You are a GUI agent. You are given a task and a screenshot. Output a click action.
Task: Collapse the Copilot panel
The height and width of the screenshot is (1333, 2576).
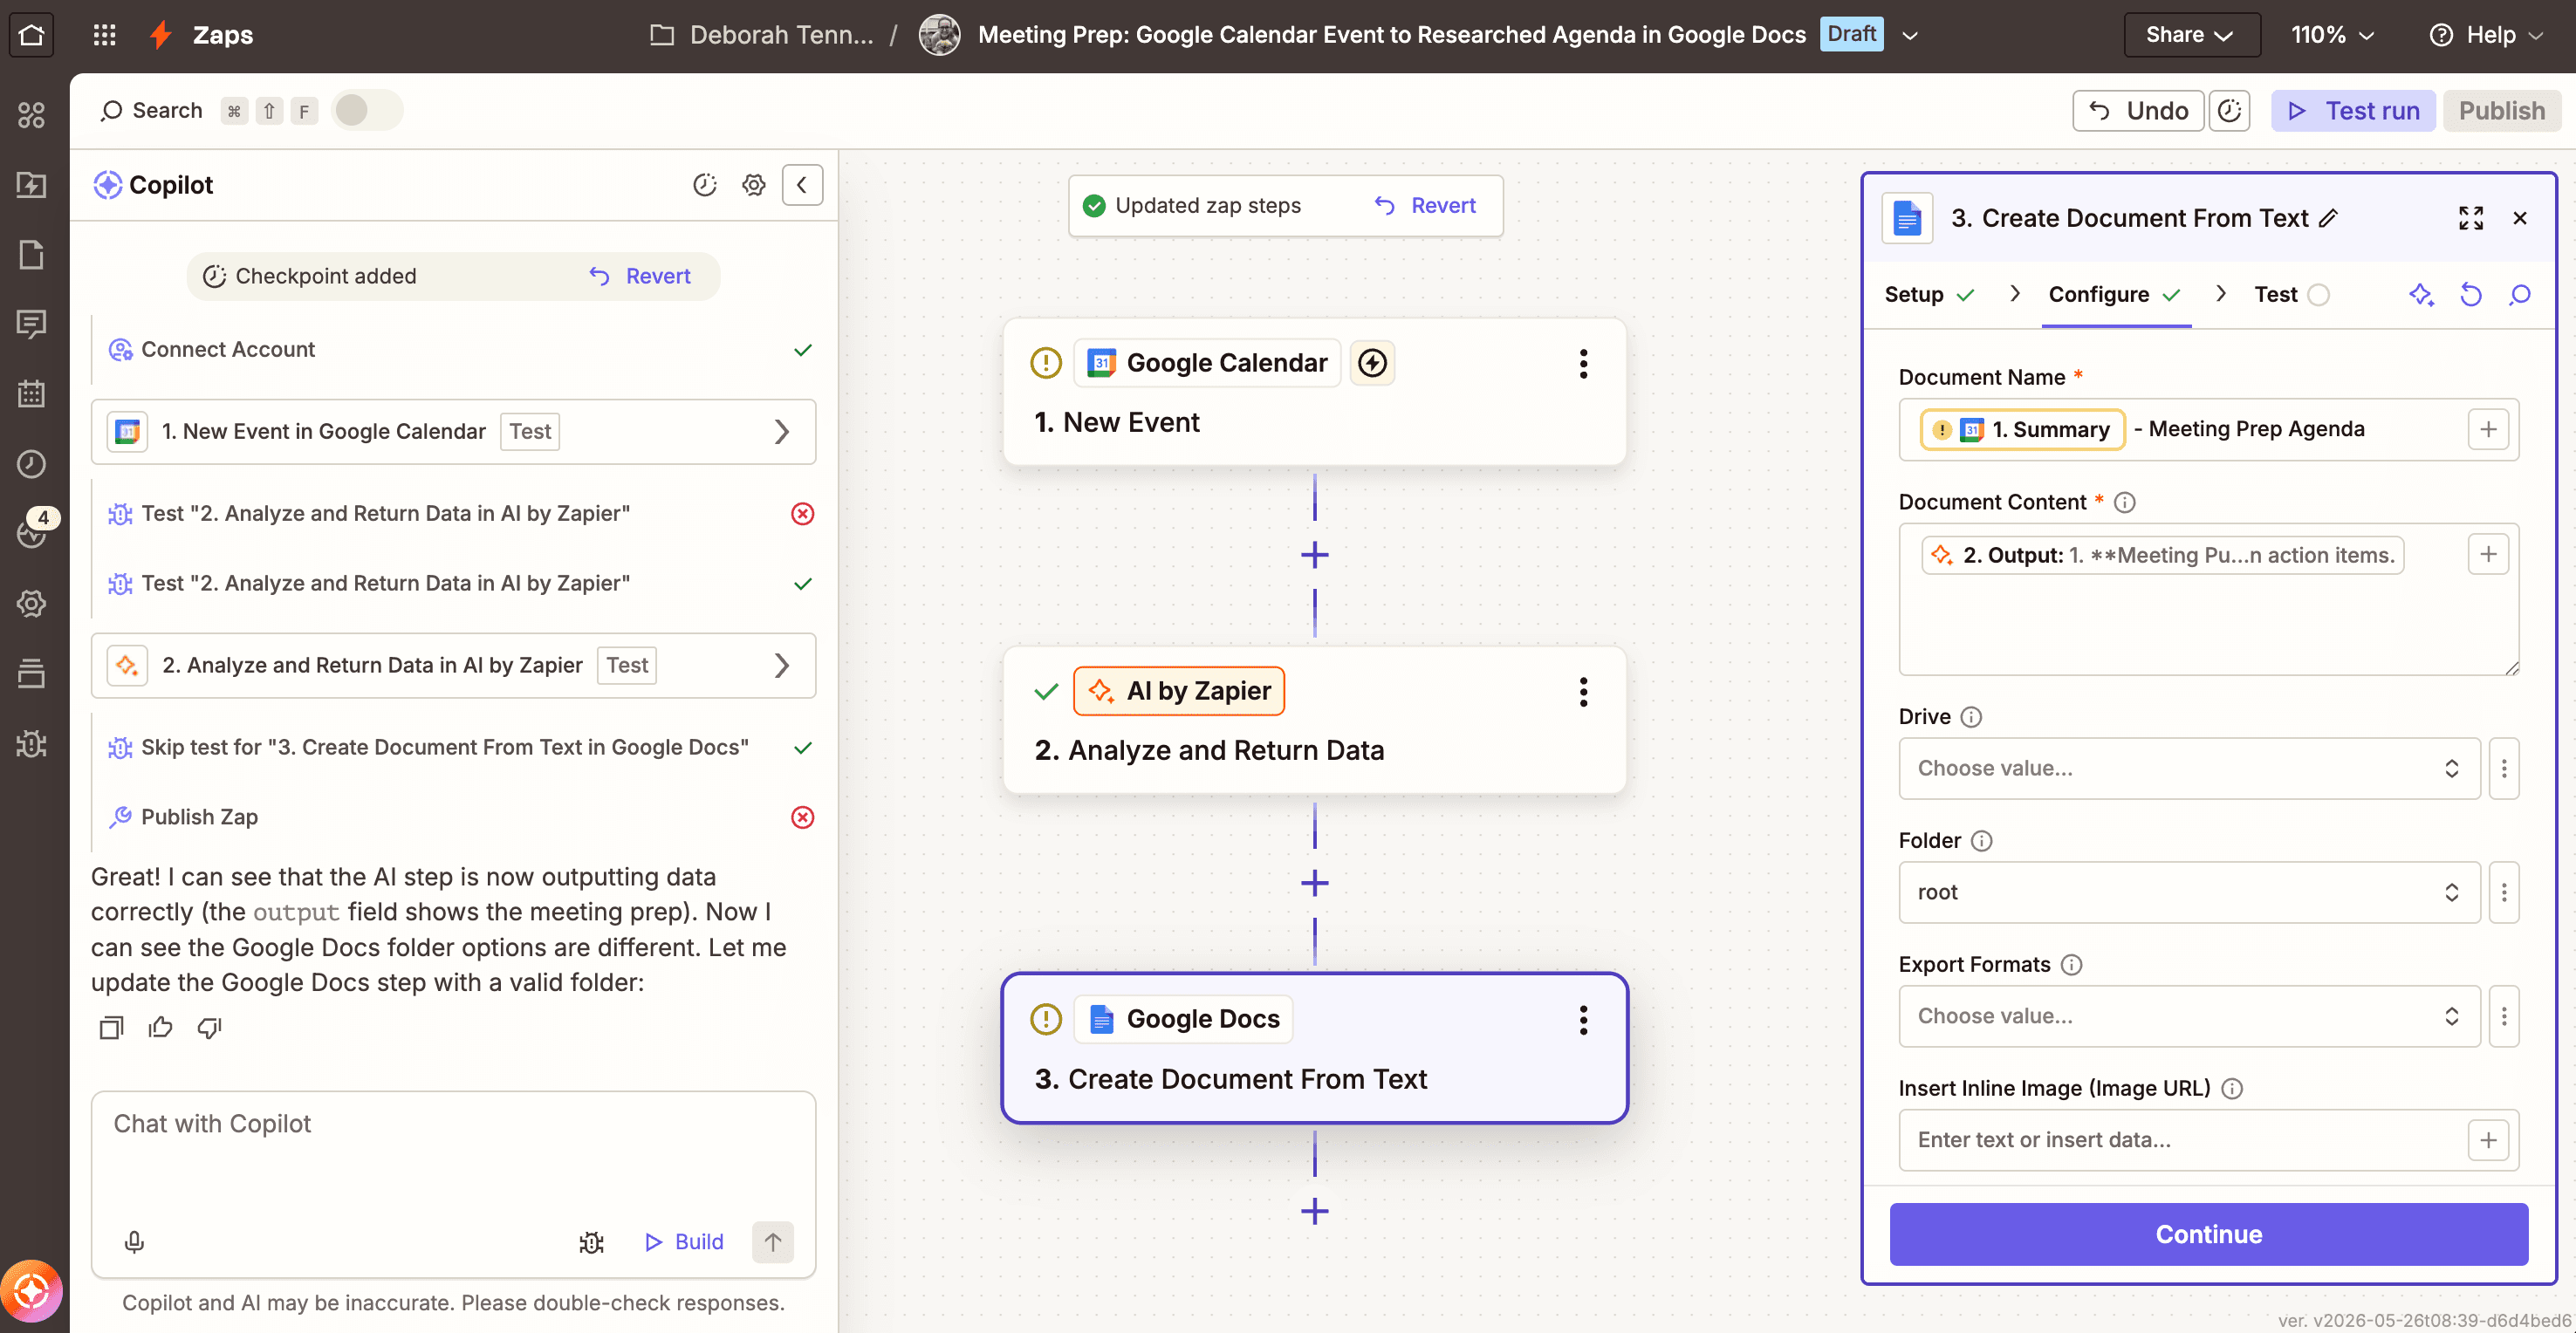(x=802, y=185)
